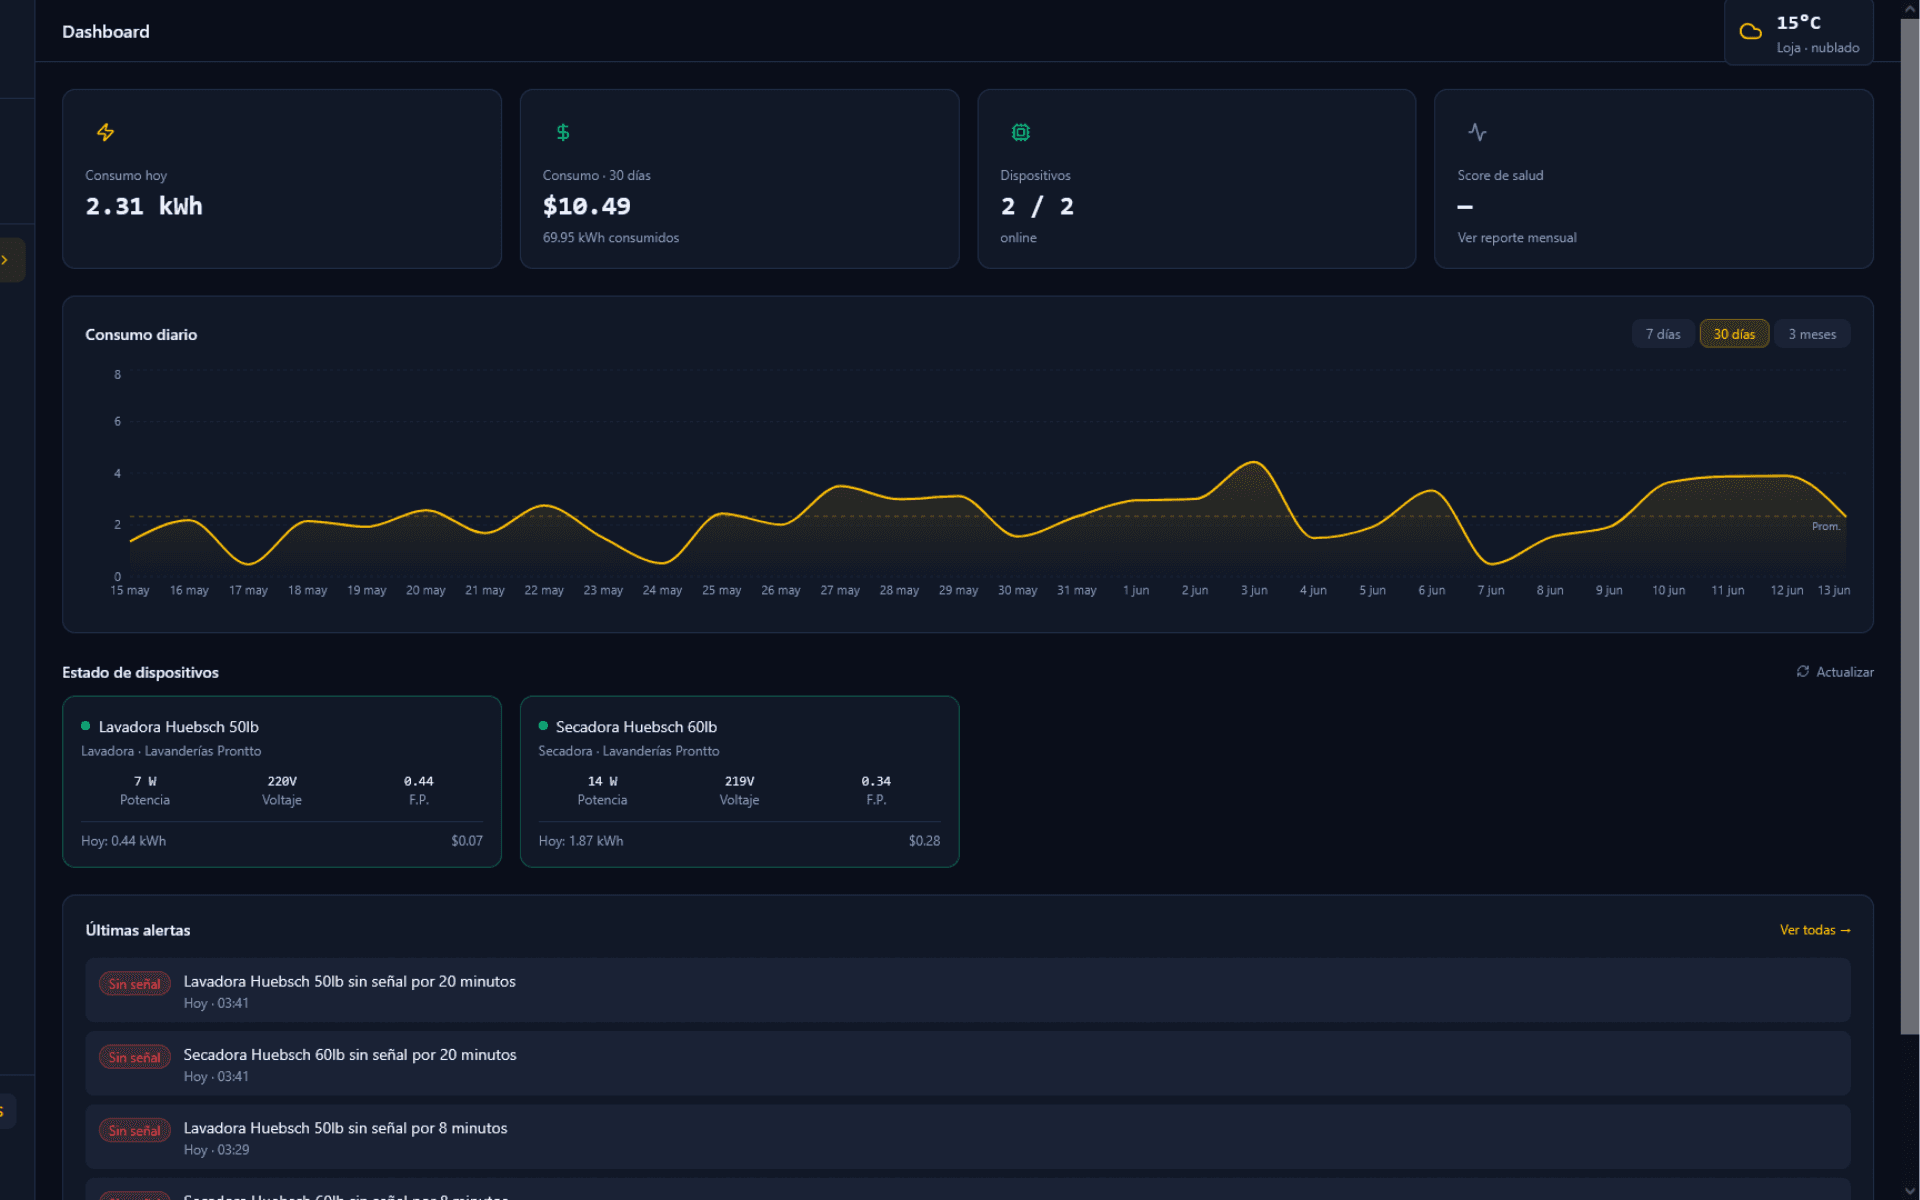Click Sin señal badge on Secadora 20 minutos alert

pyautogui.click(x=134, y=1057)
